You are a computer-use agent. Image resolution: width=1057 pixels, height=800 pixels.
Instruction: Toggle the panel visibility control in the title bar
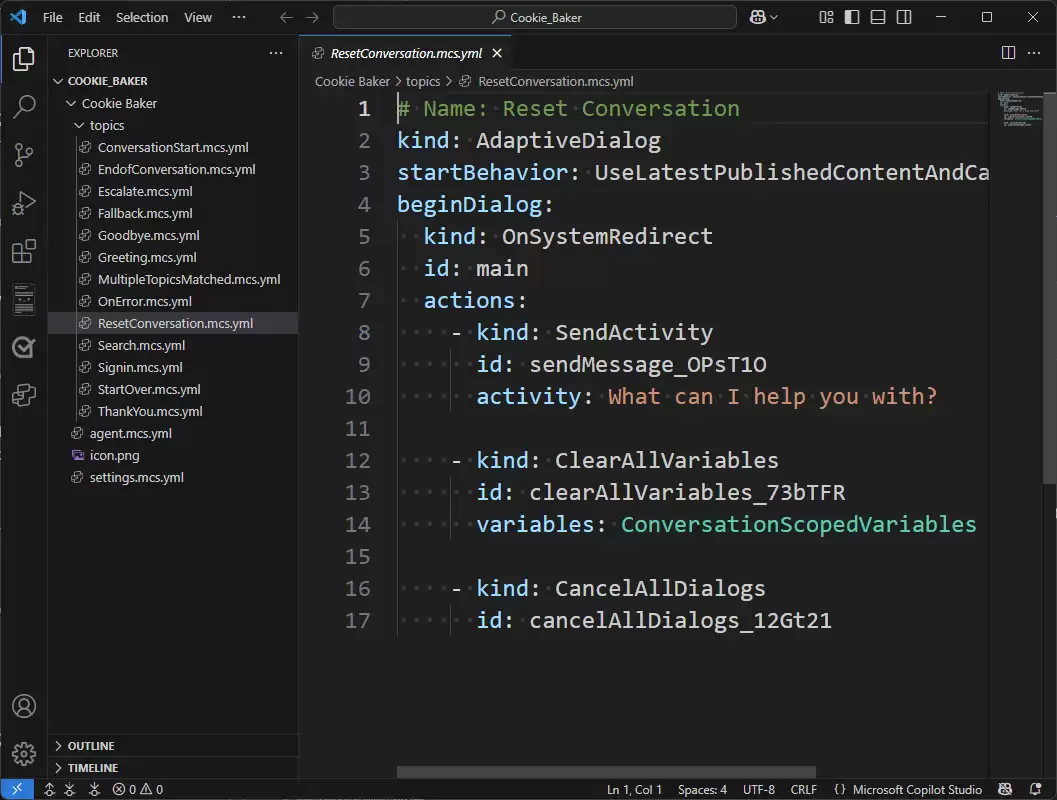(877, 17)
